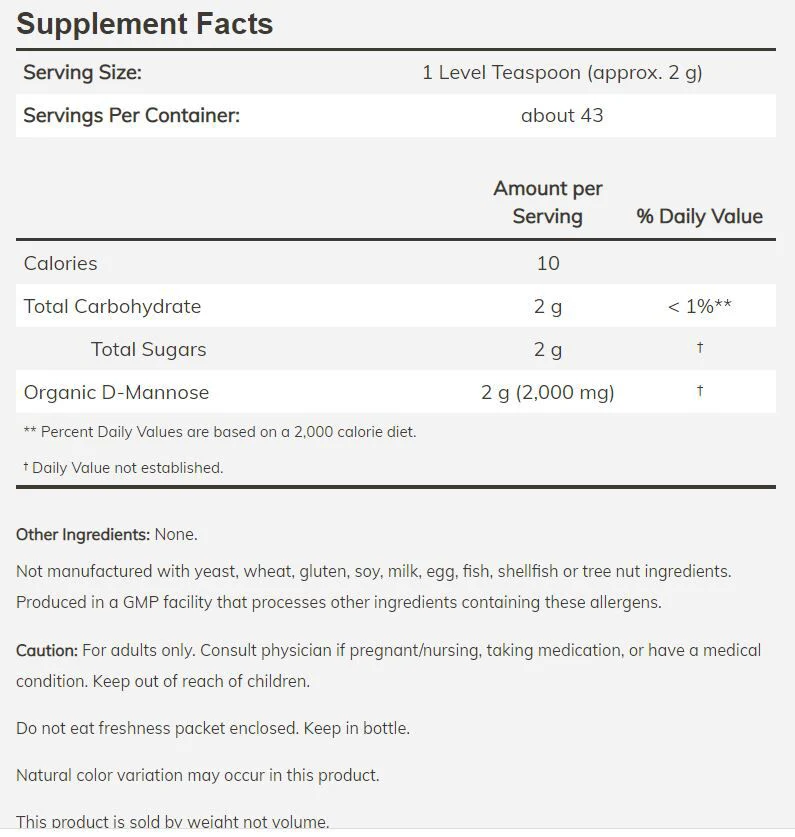
Task: Click the Percent Daily Values footnote
Action: pos(220,431)
